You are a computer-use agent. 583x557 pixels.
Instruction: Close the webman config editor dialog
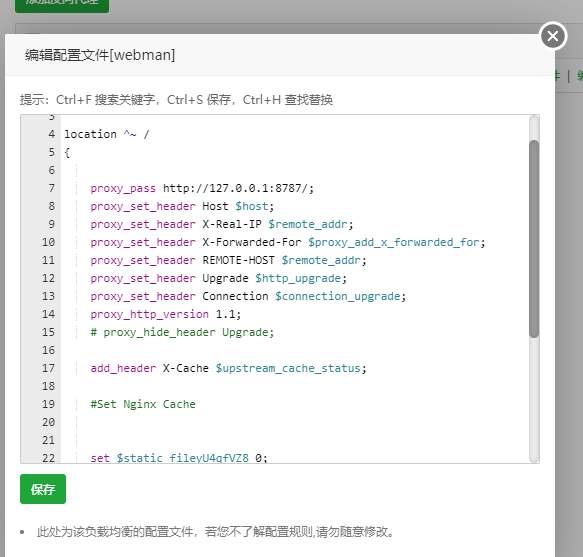pos(553,36)
